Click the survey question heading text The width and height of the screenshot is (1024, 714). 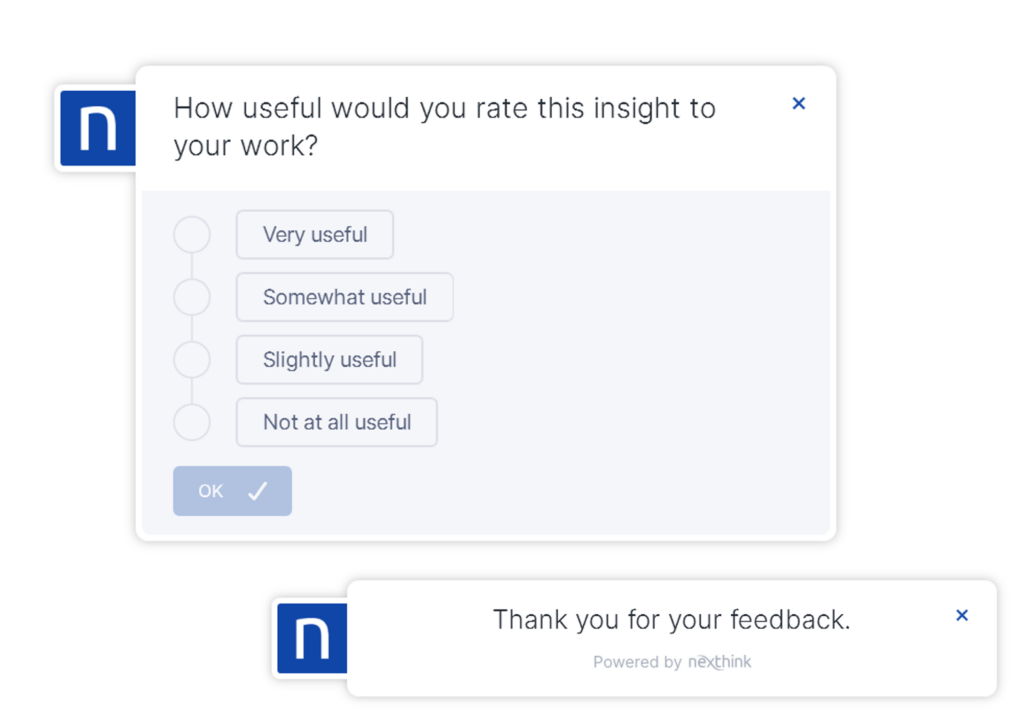(445, 127)
